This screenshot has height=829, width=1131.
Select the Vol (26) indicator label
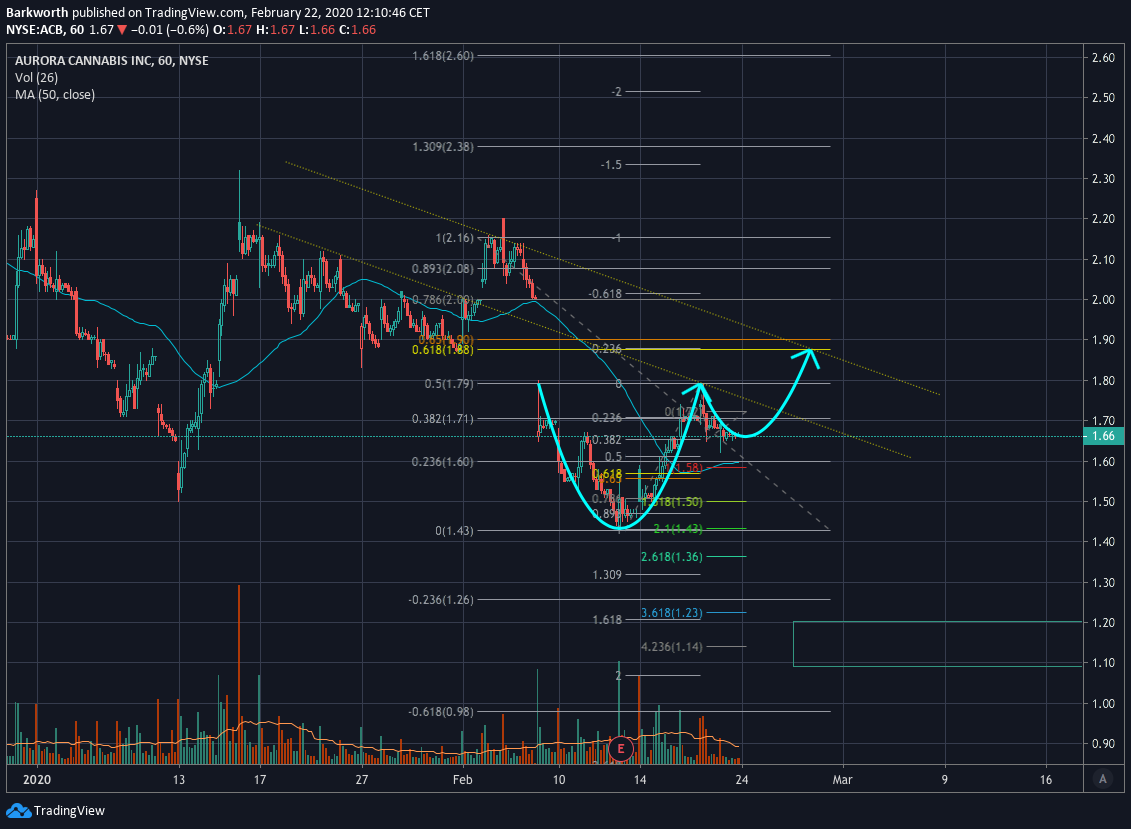(x=36, y=77)
